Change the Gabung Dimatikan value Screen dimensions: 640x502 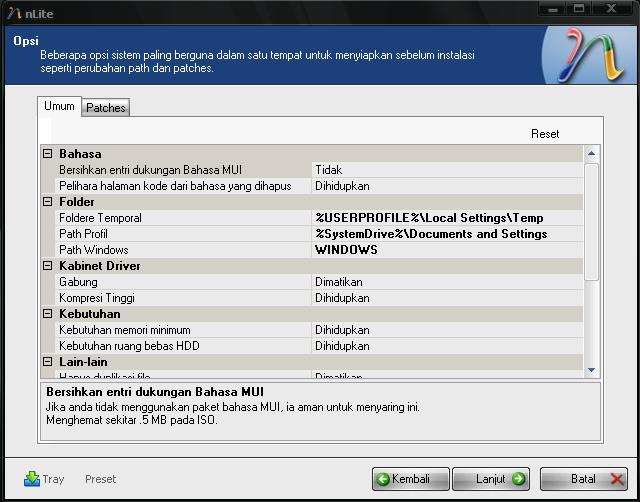tap(448, 282)
